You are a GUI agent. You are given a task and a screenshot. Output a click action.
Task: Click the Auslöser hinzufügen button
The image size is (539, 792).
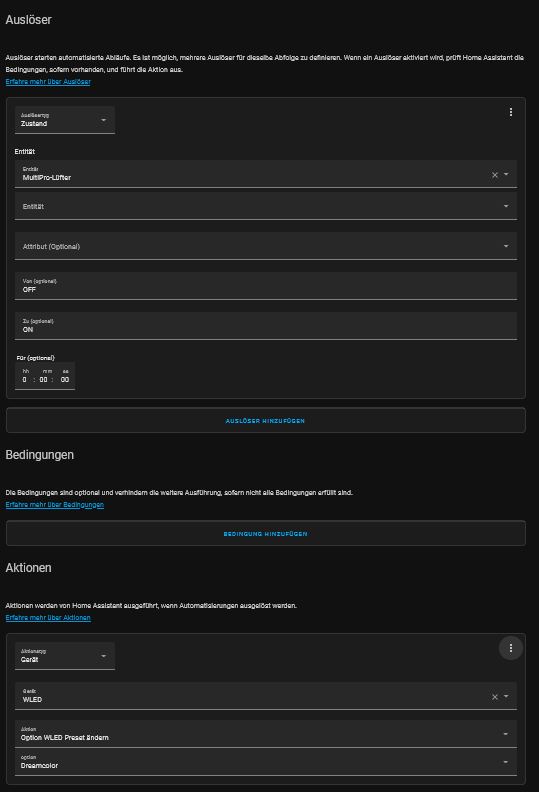click(x=266, y=420)
